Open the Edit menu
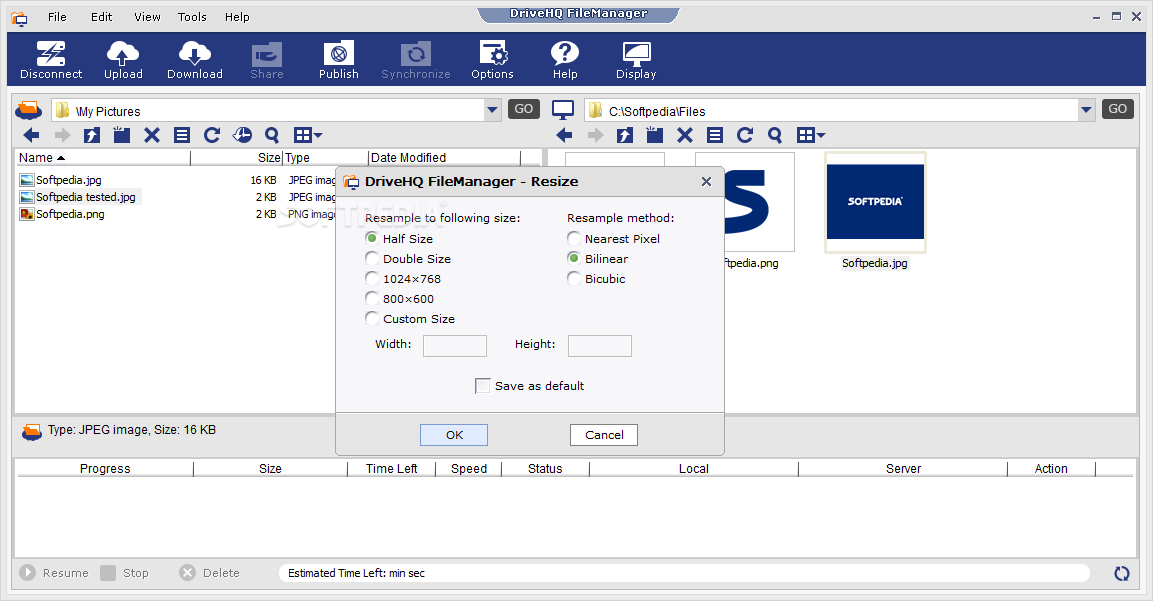The width and height of the screenshot is (1153, 601). (x=101, y=17)
